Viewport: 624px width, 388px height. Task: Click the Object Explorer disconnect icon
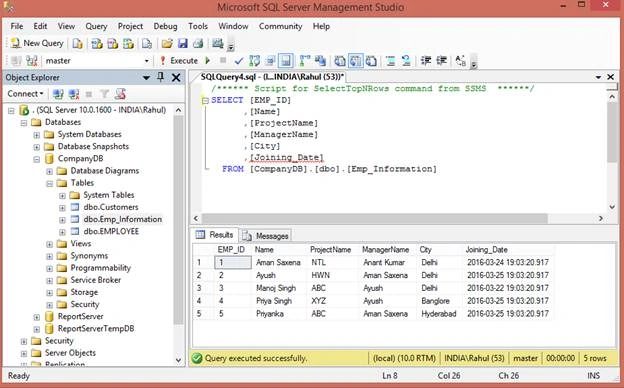(x=74, y=94)
